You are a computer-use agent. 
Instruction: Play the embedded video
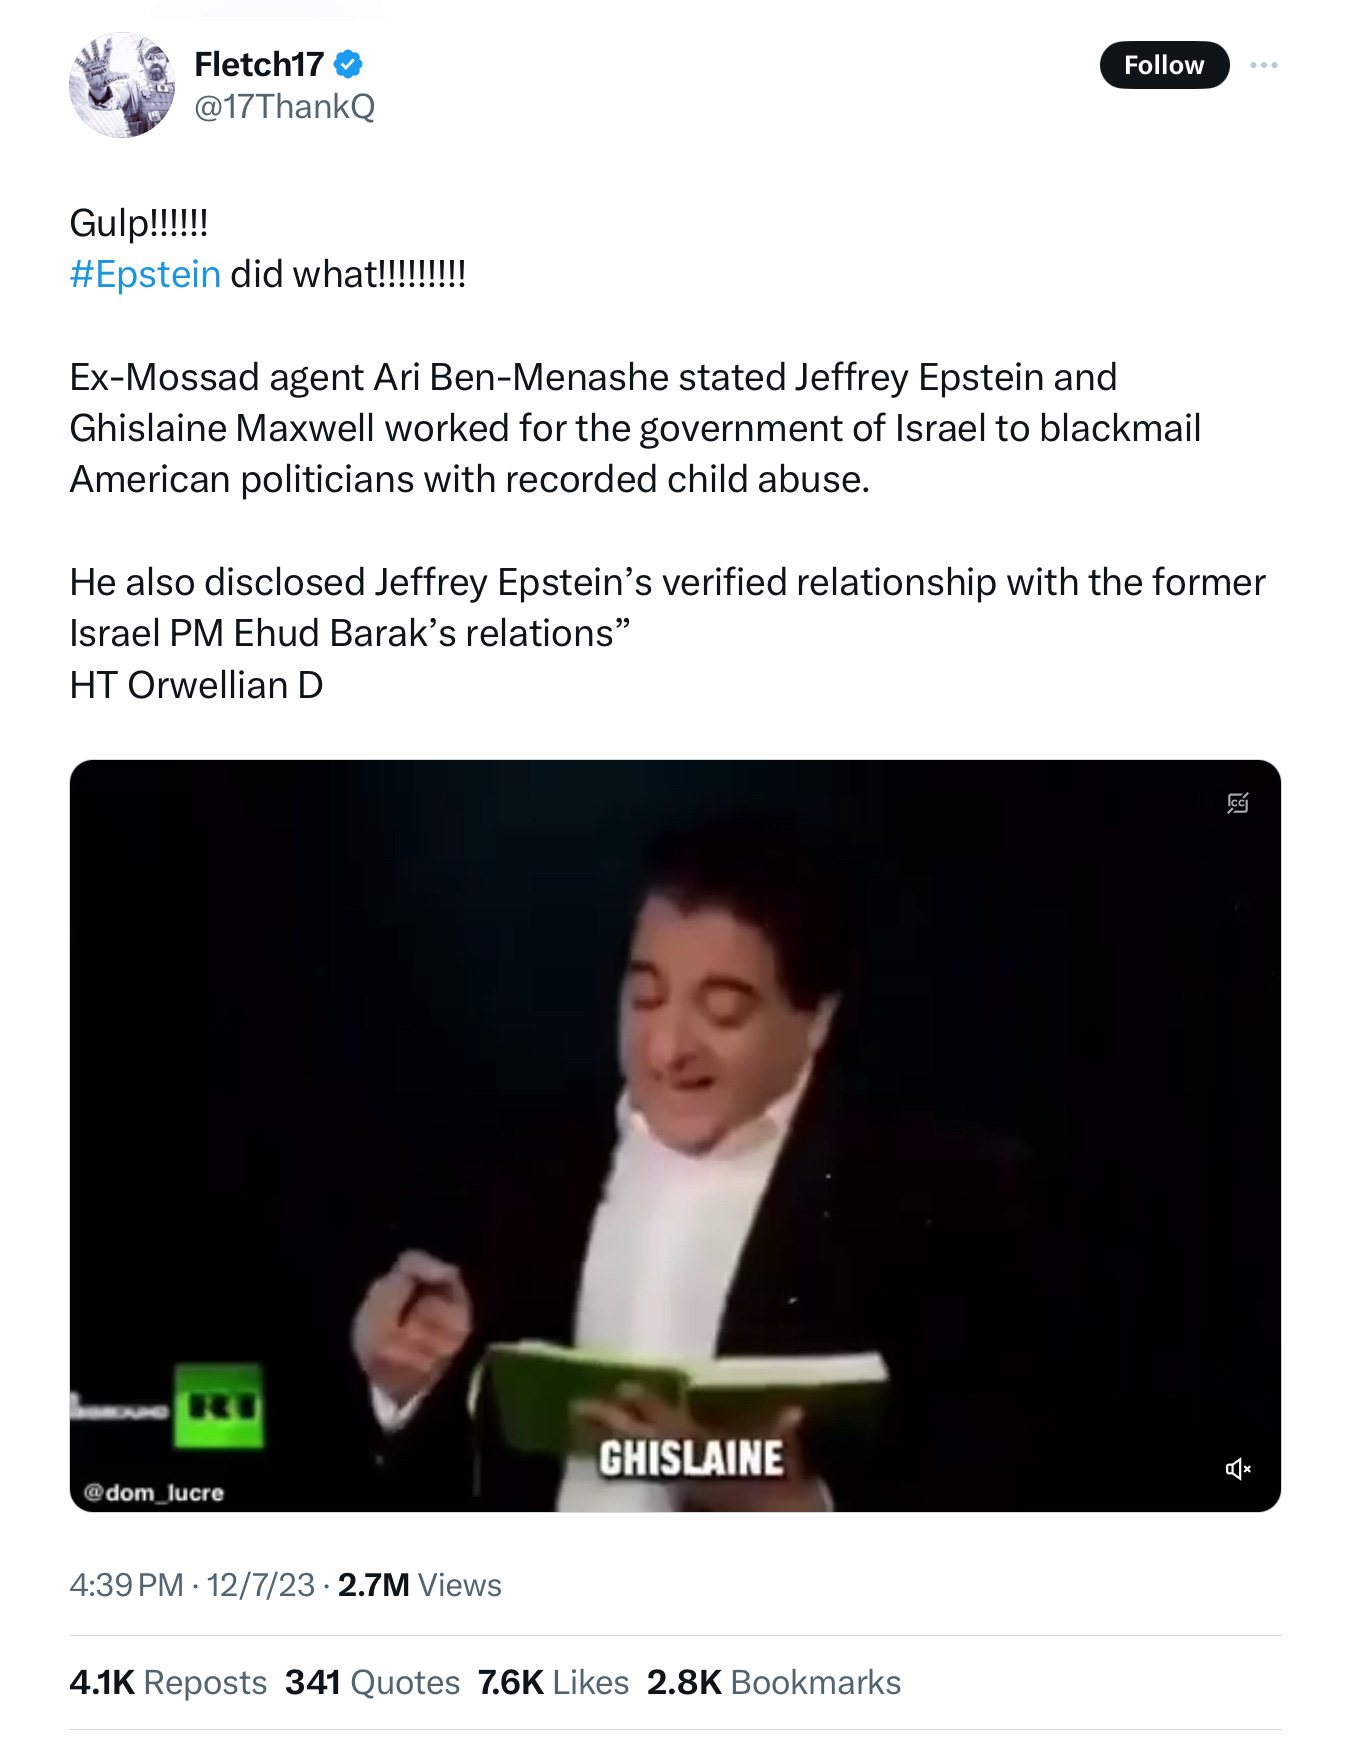(675, 1136)
